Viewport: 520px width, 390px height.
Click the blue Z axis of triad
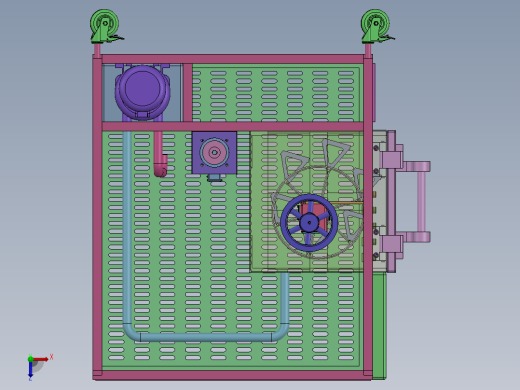(x=30, y=369)
